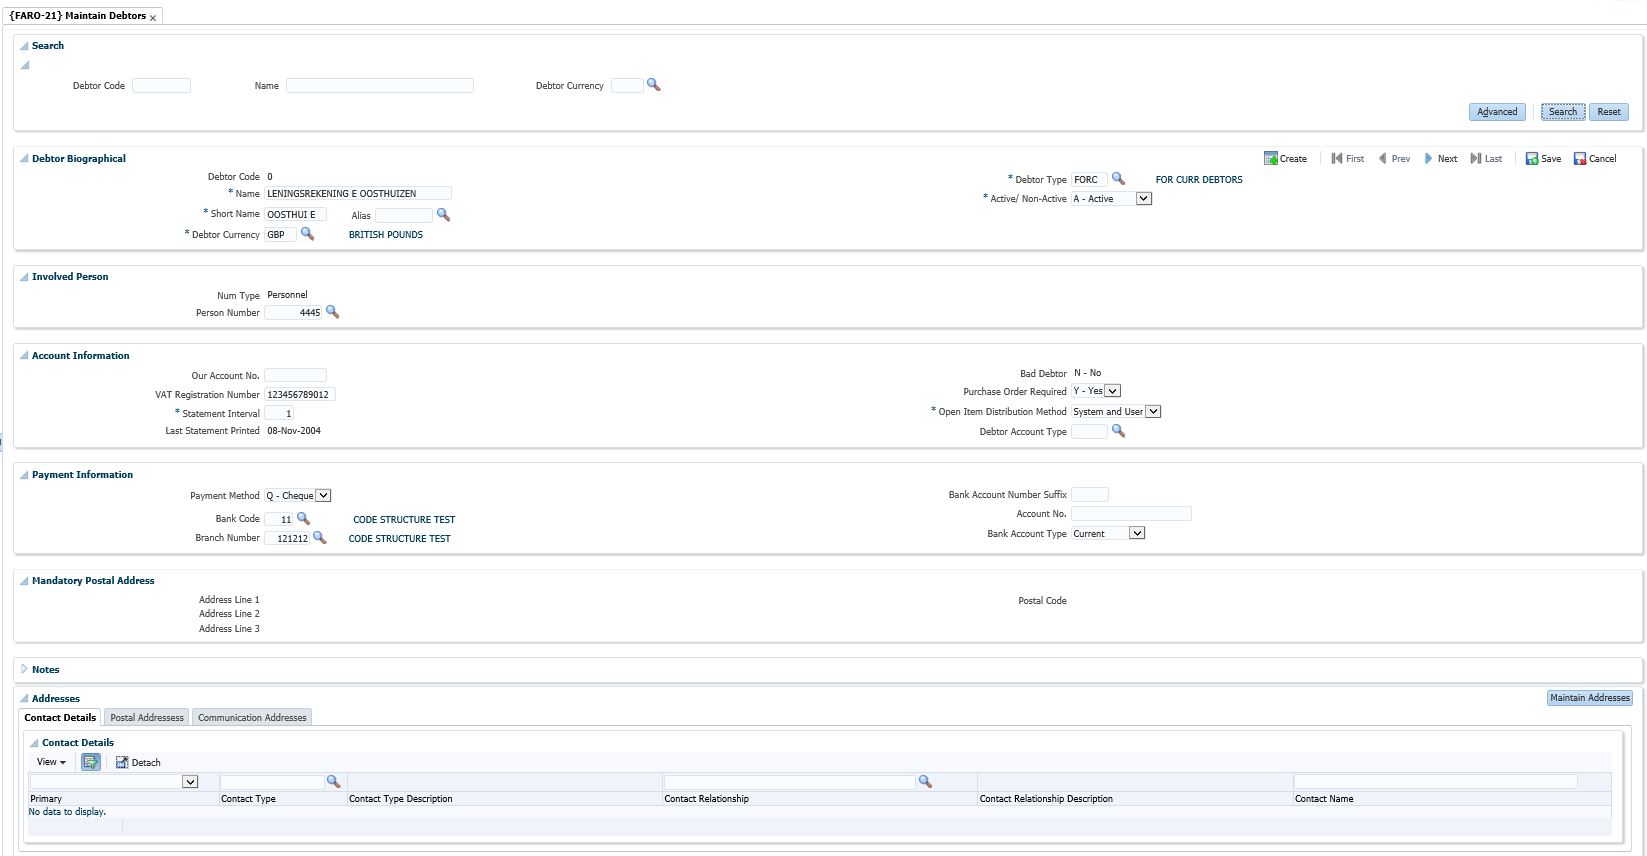Switch to the Postal Addresses tab
Image resolution: width=1647 pixels, height=856 pixels.
pyautogui.click(x=147, y=718)
